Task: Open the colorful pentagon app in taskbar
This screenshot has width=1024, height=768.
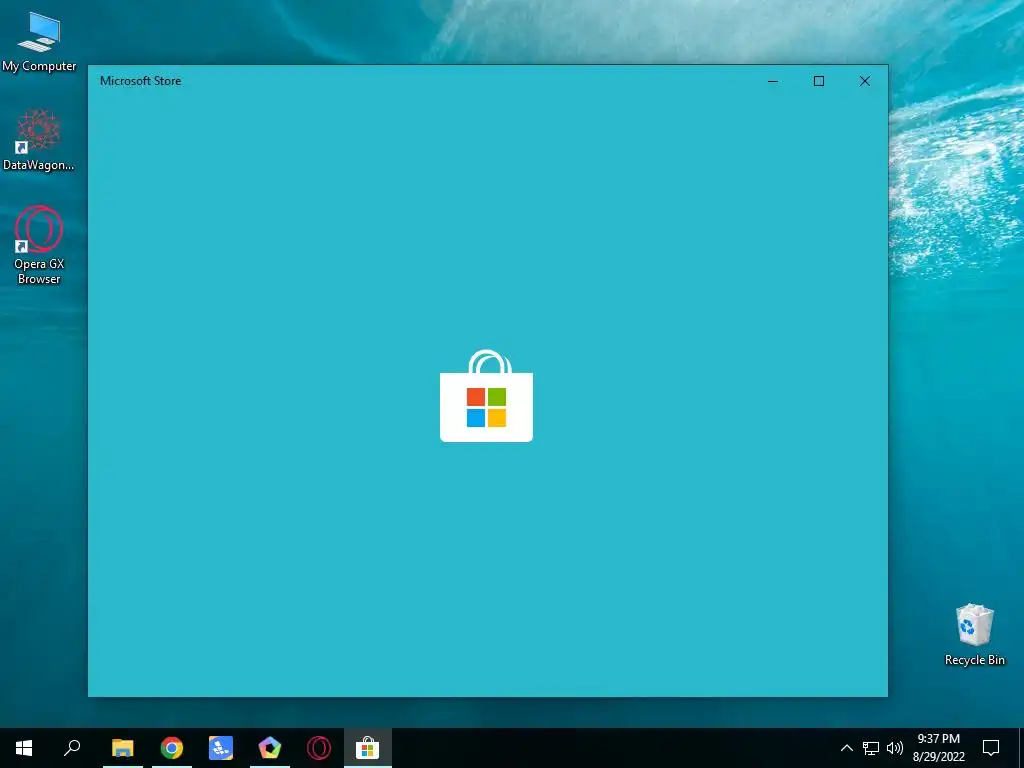Action: click(x=270, y=748)
